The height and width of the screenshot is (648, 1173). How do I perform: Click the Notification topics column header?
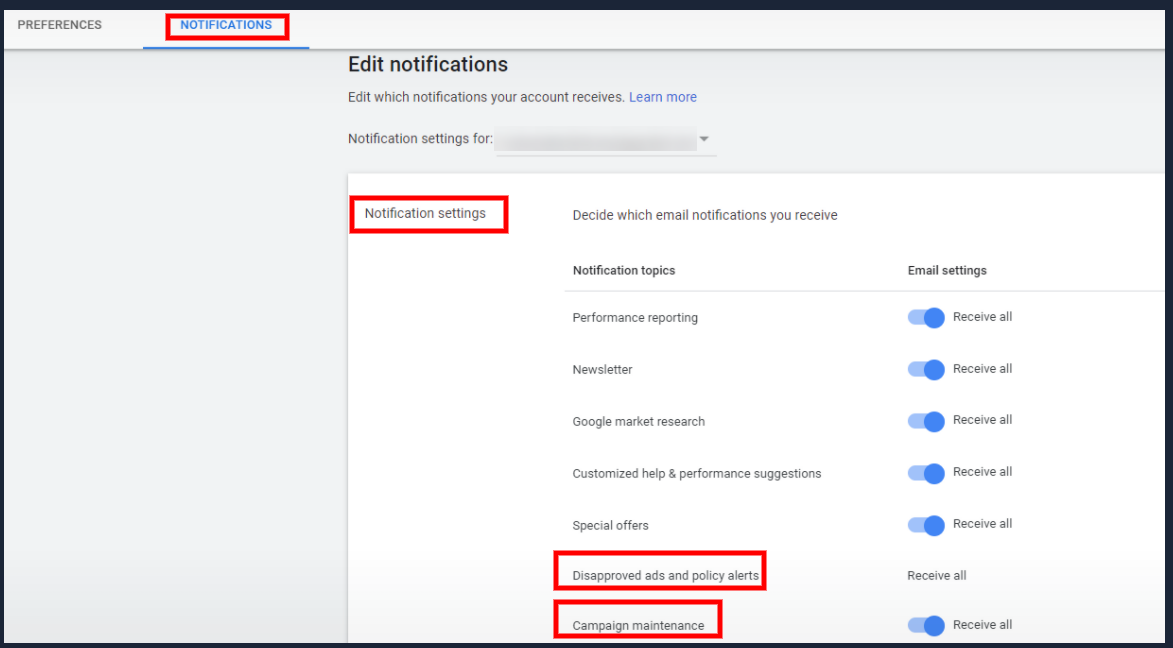(x=623, y=270)
